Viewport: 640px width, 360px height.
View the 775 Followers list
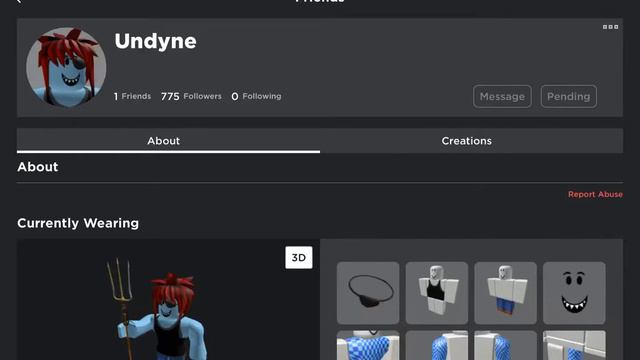click(191, 96)
